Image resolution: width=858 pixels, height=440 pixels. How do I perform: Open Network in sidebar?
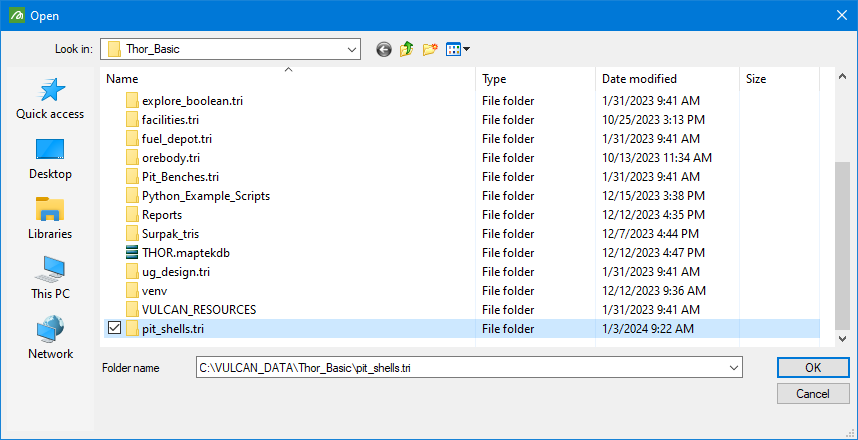50,338
